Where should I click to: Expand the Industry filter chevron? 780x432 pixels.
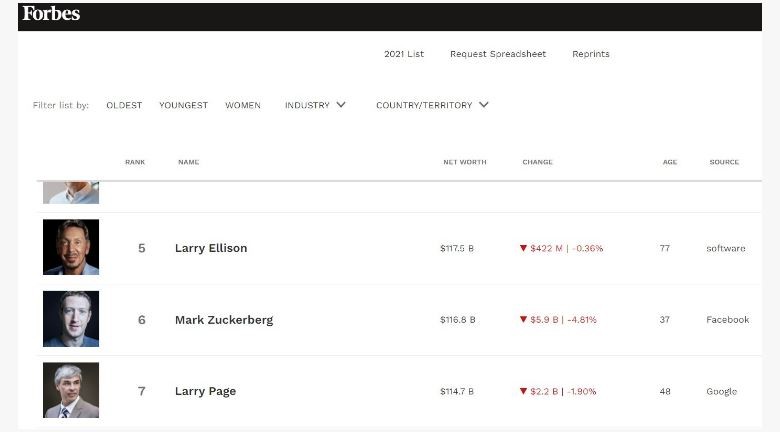[x=341, y=105]
